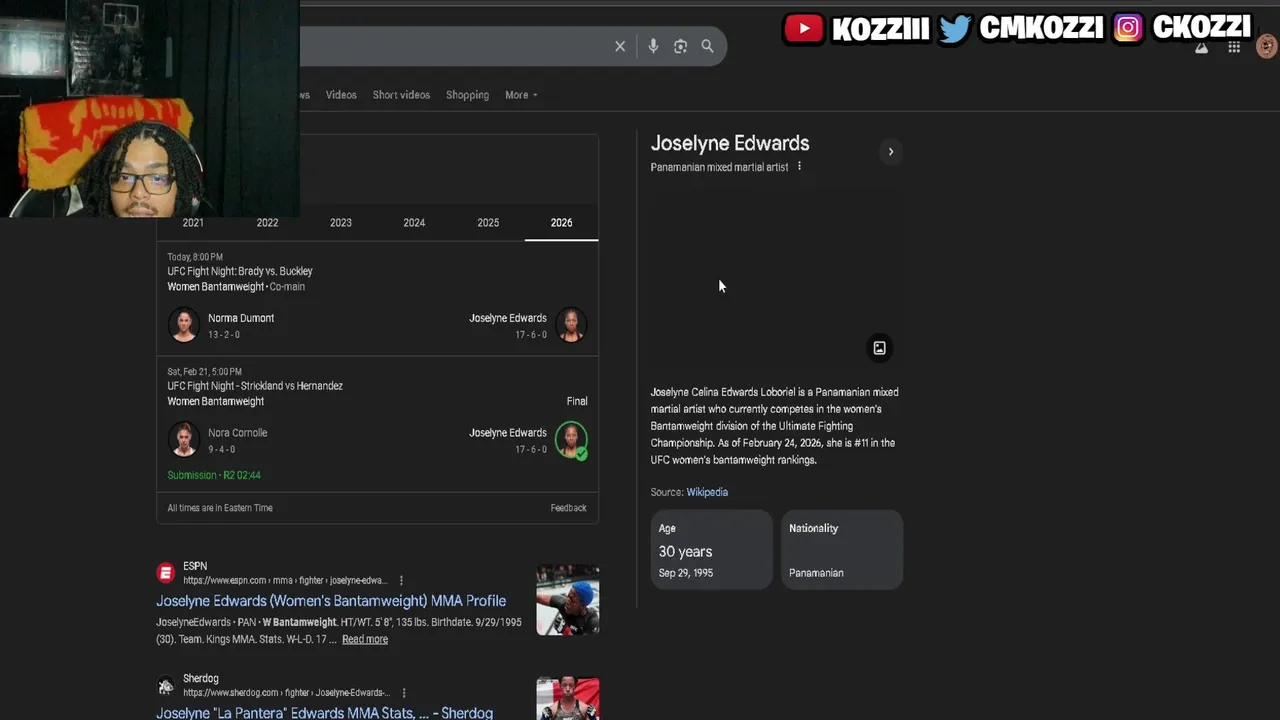
Task: Click Joselyne Edwards winner photo with green check
Action: [571, 440]
